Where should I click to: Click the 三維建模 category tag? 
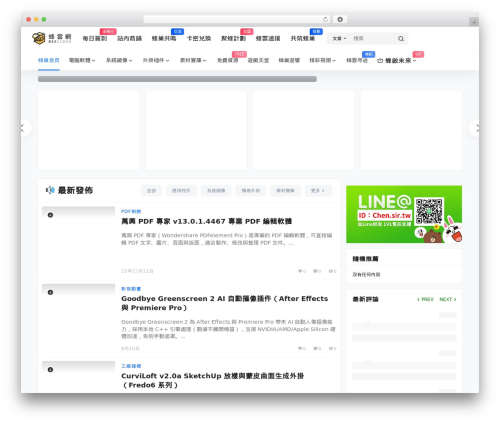click(131, 366)
